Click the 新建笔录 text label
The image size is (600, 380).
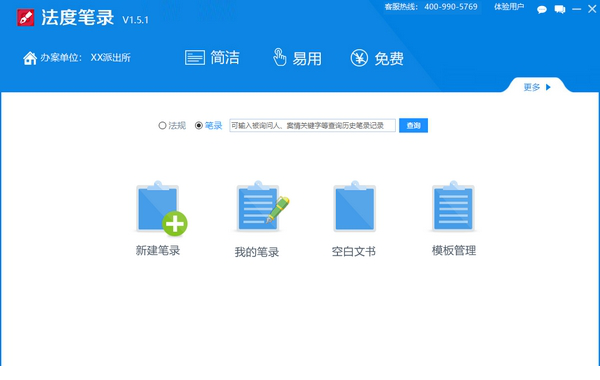click(158, 251)
